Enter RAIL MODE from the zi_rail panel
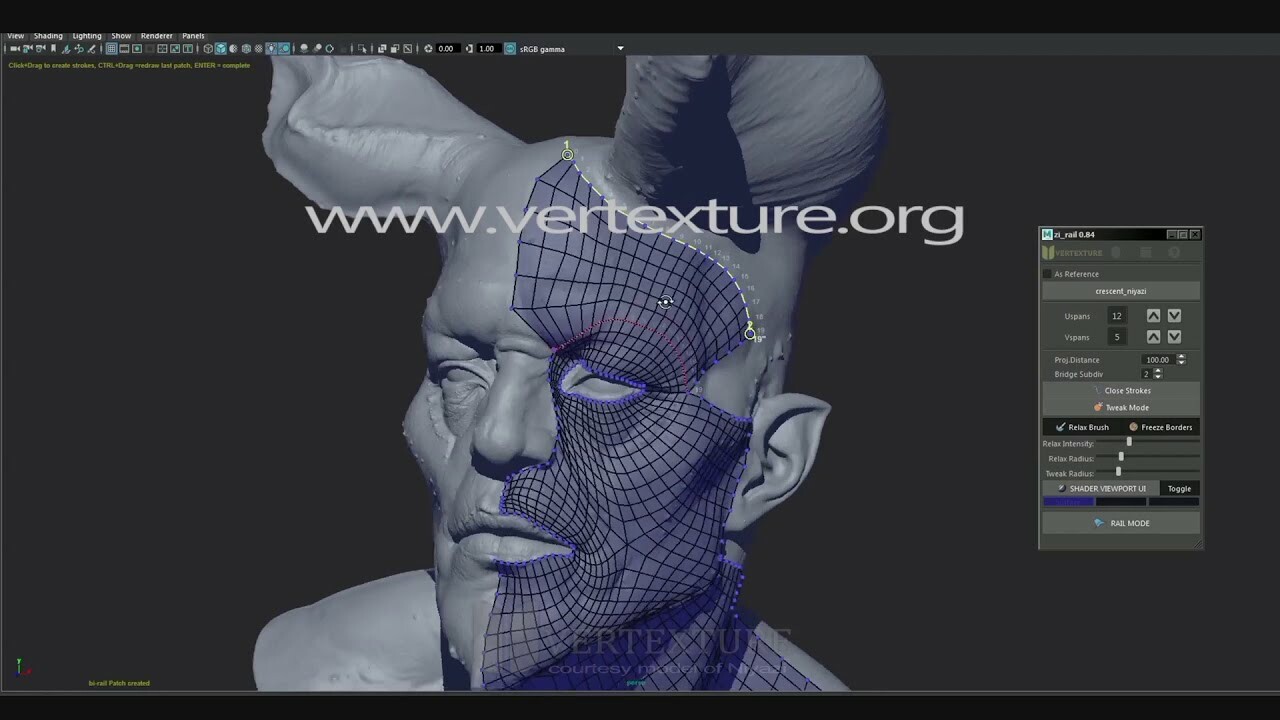 1120,522
